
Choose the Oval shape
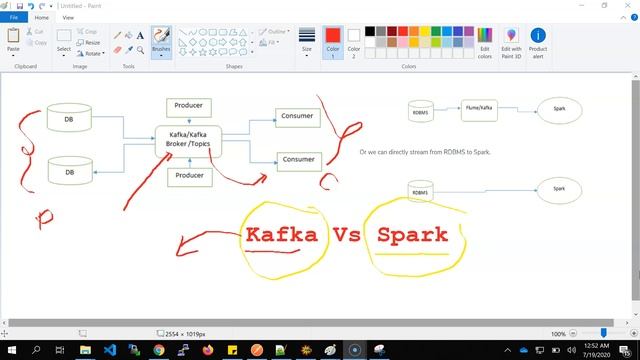[203, 32]
